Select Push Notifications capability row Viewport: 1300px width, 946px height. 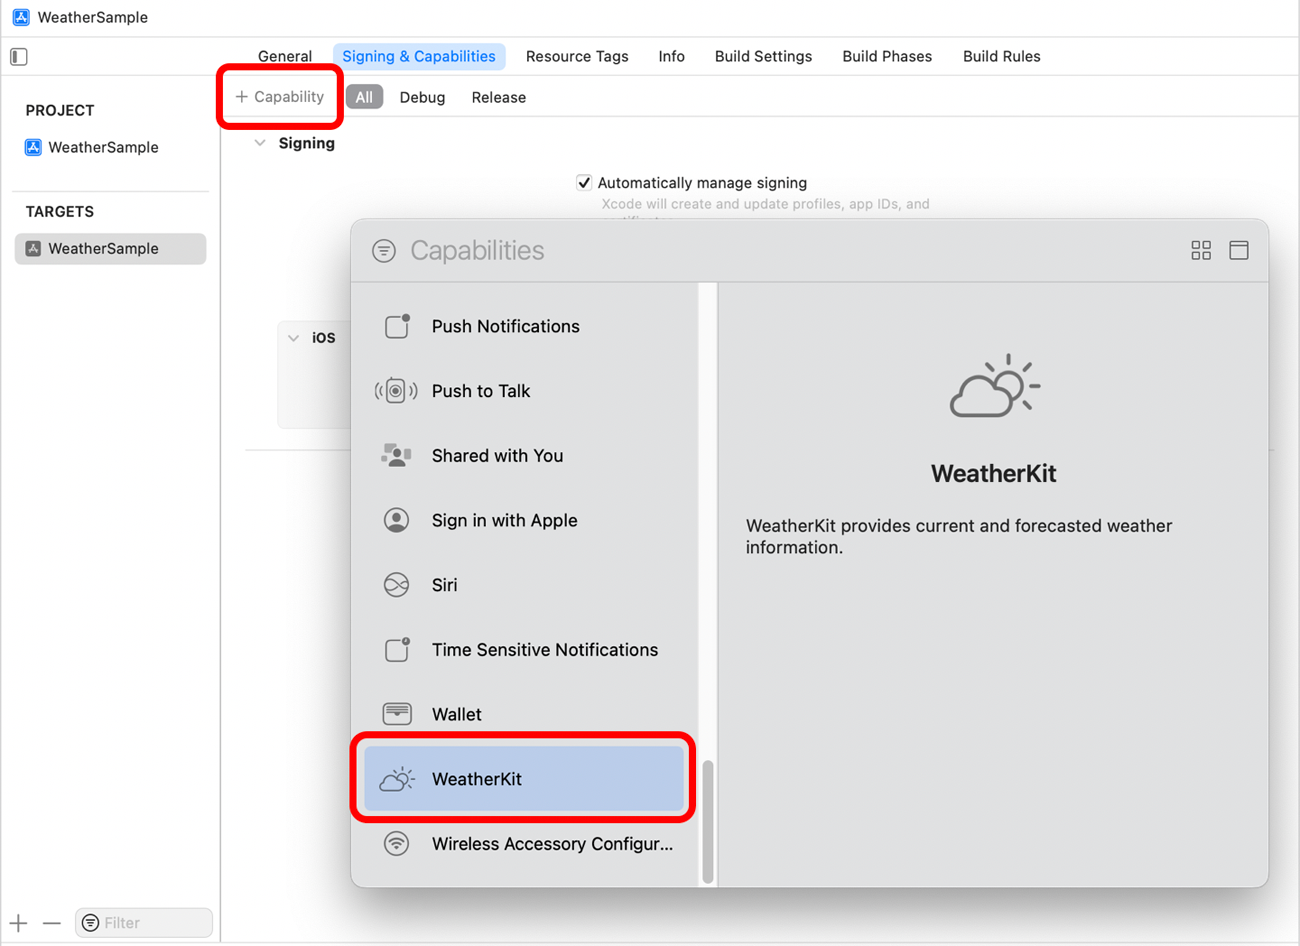pyautogui.click(x=525, y=326)
